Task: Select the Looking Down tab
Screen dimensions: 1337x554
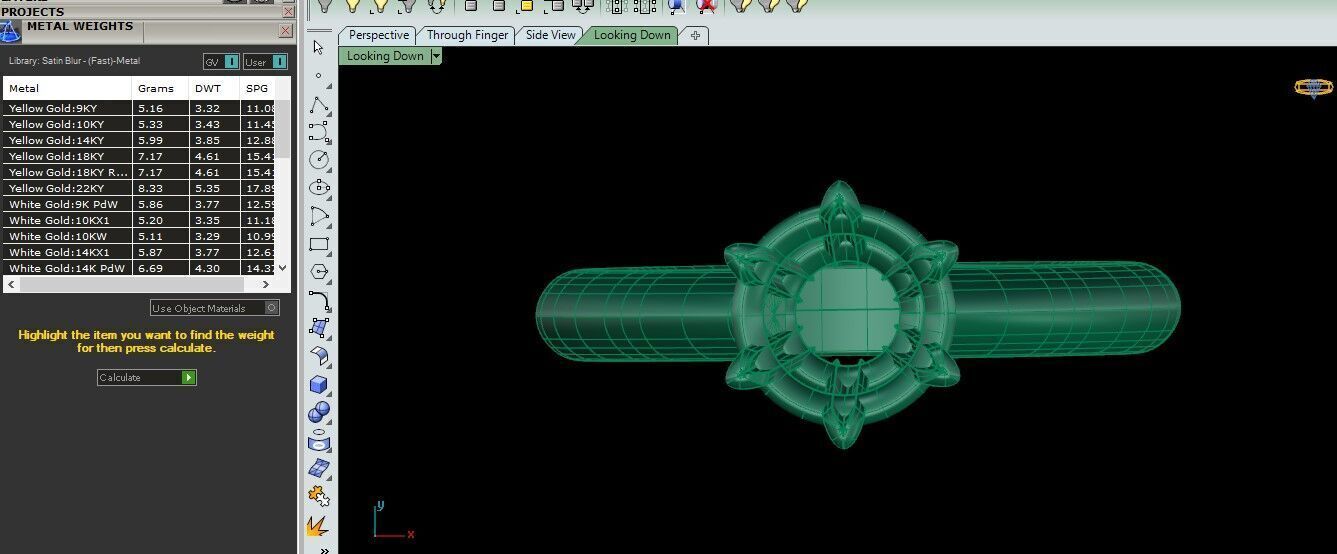Action: point(632,35)
